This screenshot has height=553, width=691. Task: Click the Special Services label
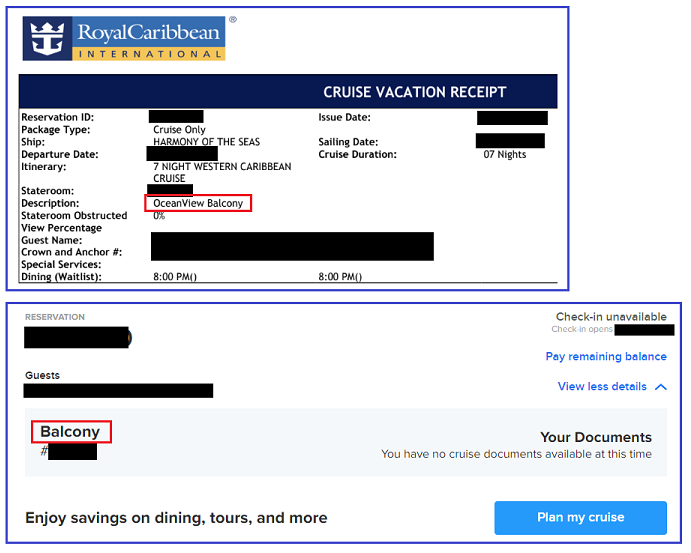coord(61,264)
